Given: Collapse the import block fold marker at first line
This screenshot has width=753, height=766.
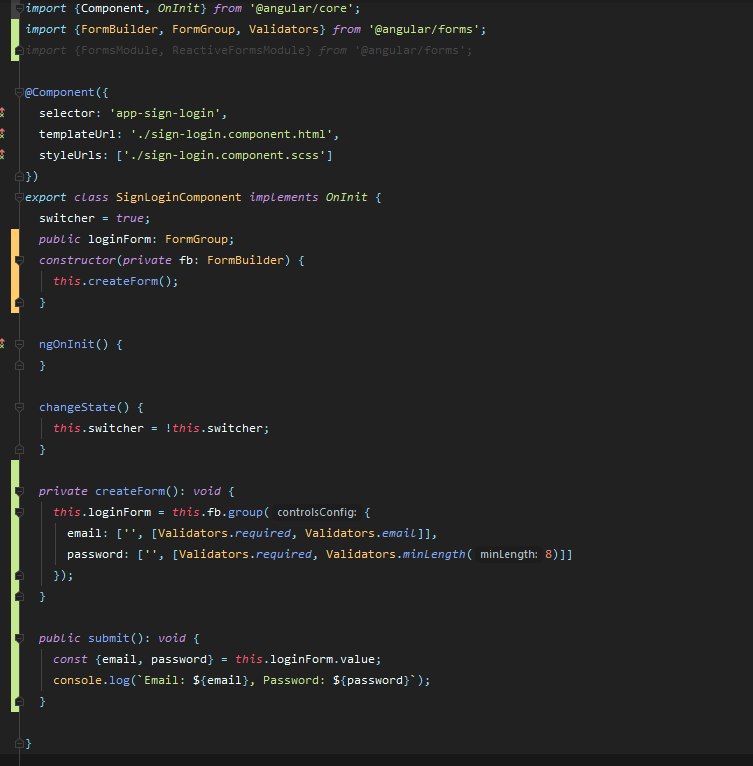Looking at the screenshot, I should pos(20,8).
